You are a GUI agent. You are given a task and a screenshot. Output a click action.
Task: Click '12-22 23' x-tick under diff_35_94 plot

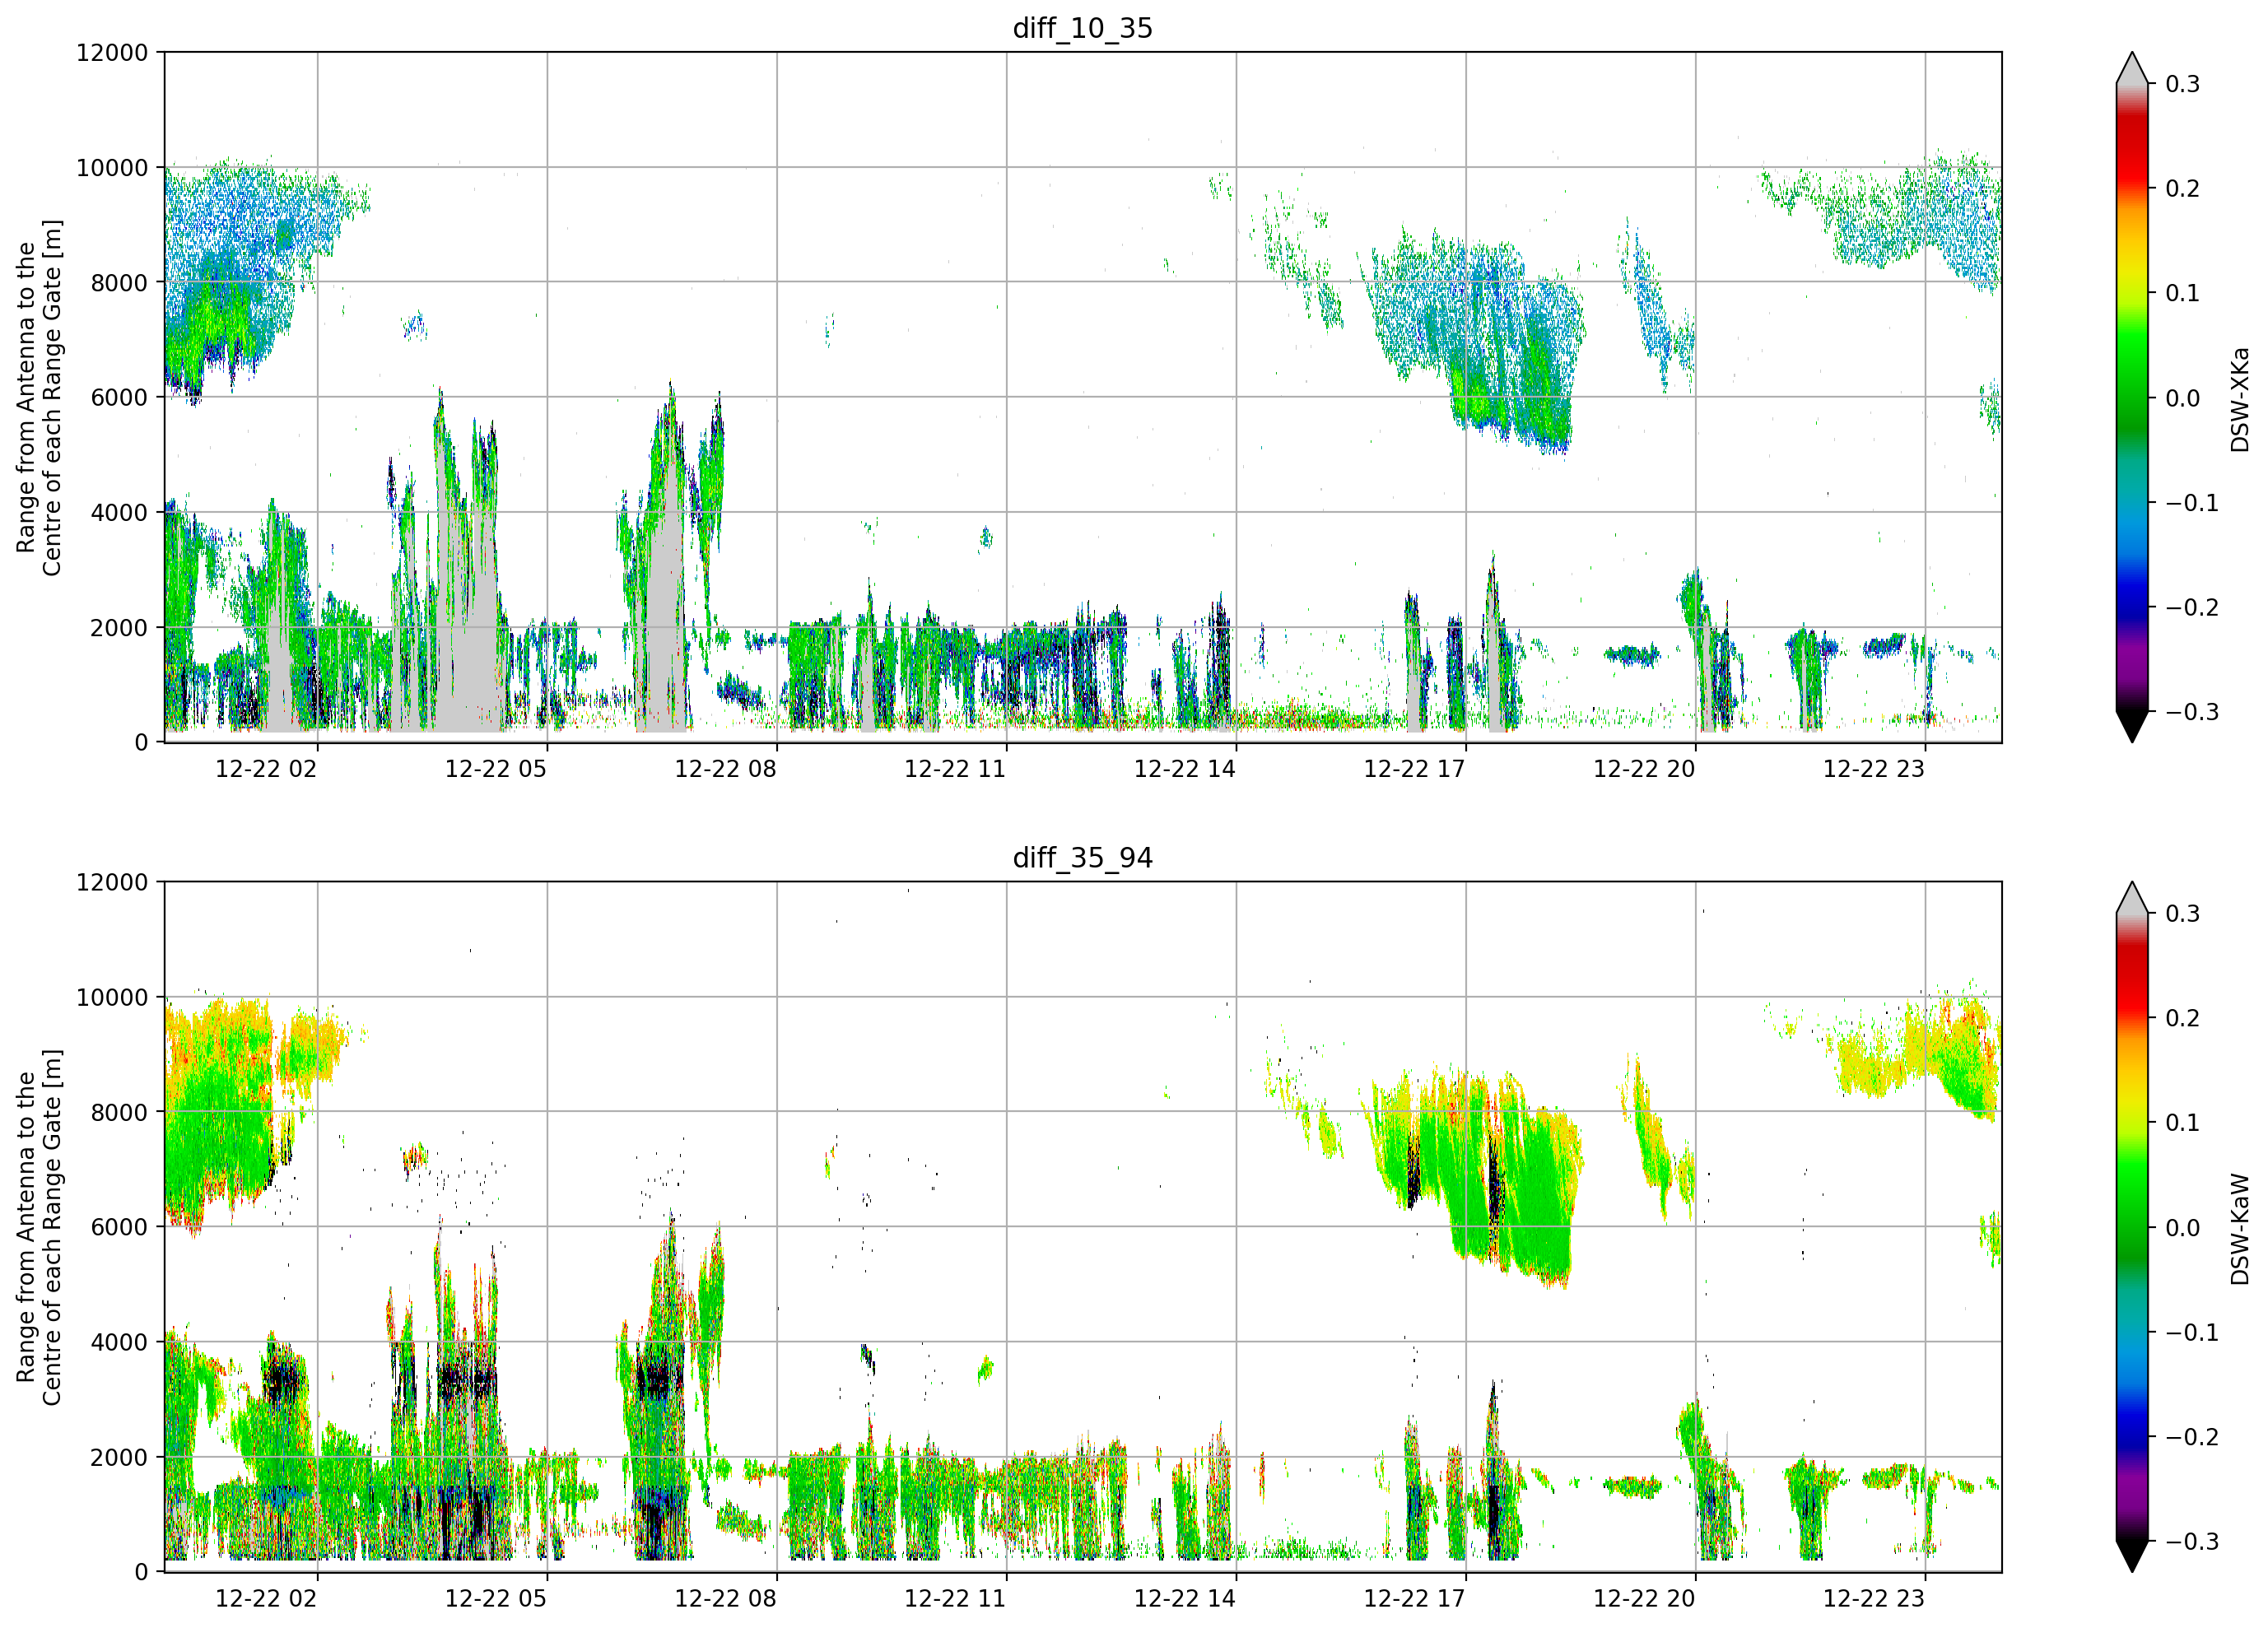[x=1874, y=1599]
